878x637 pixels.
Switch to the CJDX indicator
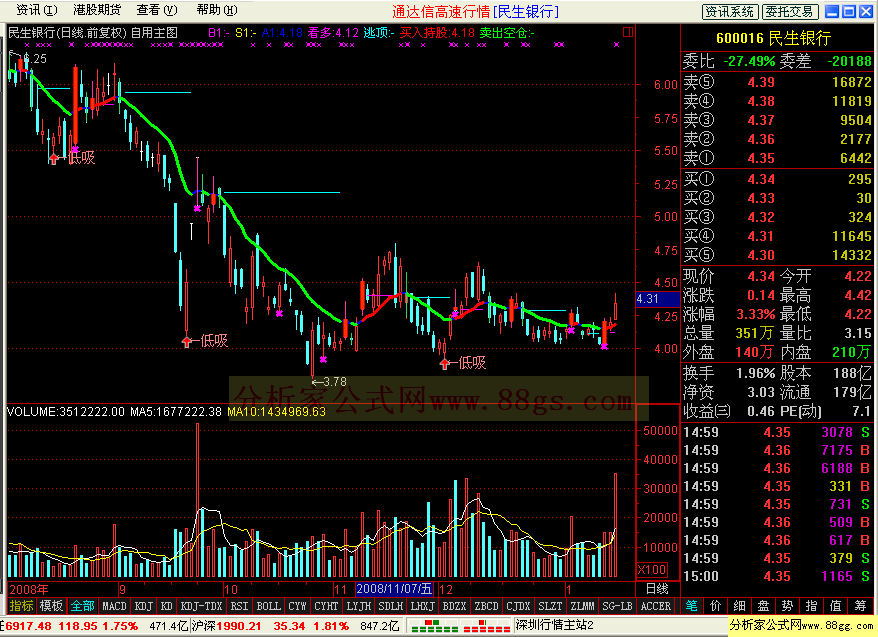pyautogui.click(x=518, y=606)
